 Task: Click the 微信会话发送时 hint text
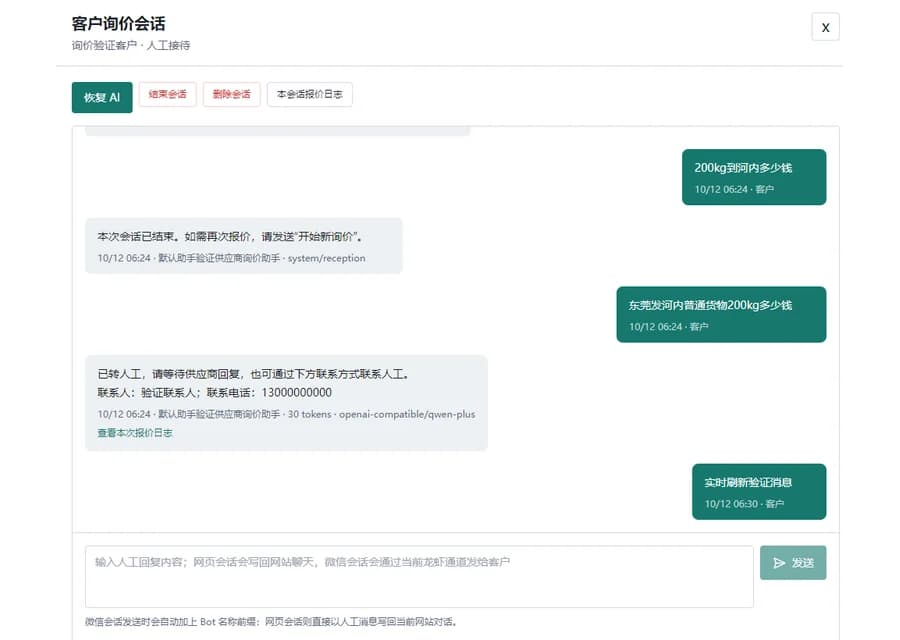(x=270, y=622)
